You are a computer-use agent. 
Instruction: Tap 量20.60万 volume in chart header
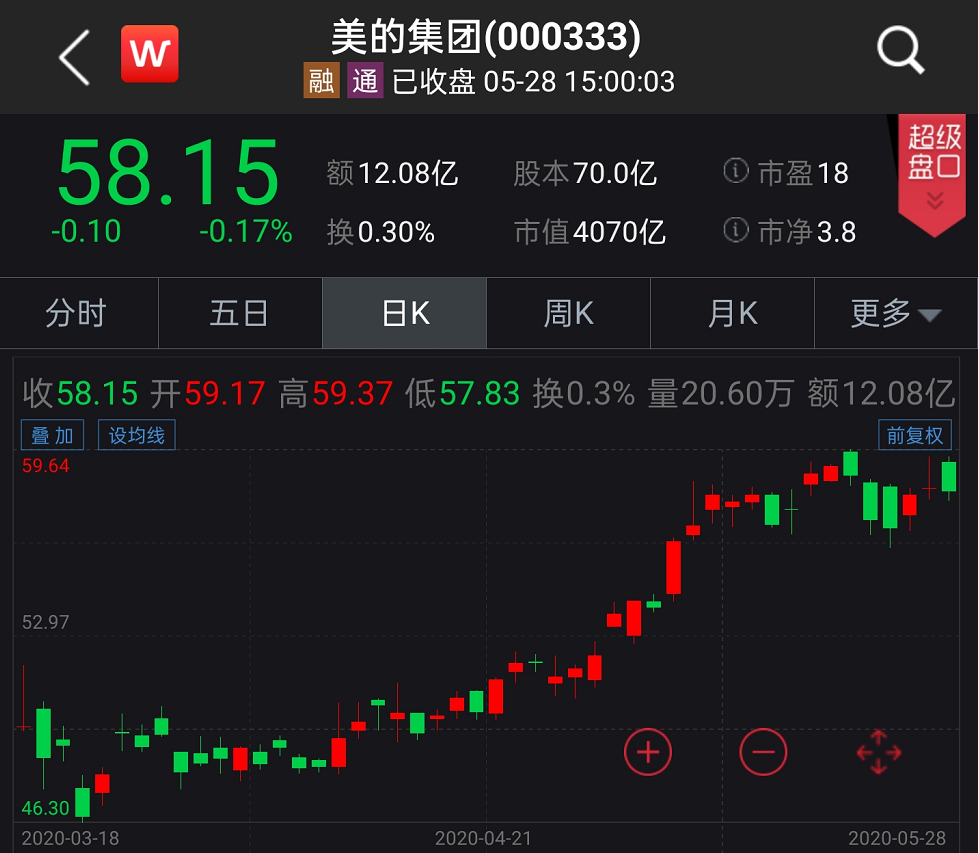tap(721, 393)
